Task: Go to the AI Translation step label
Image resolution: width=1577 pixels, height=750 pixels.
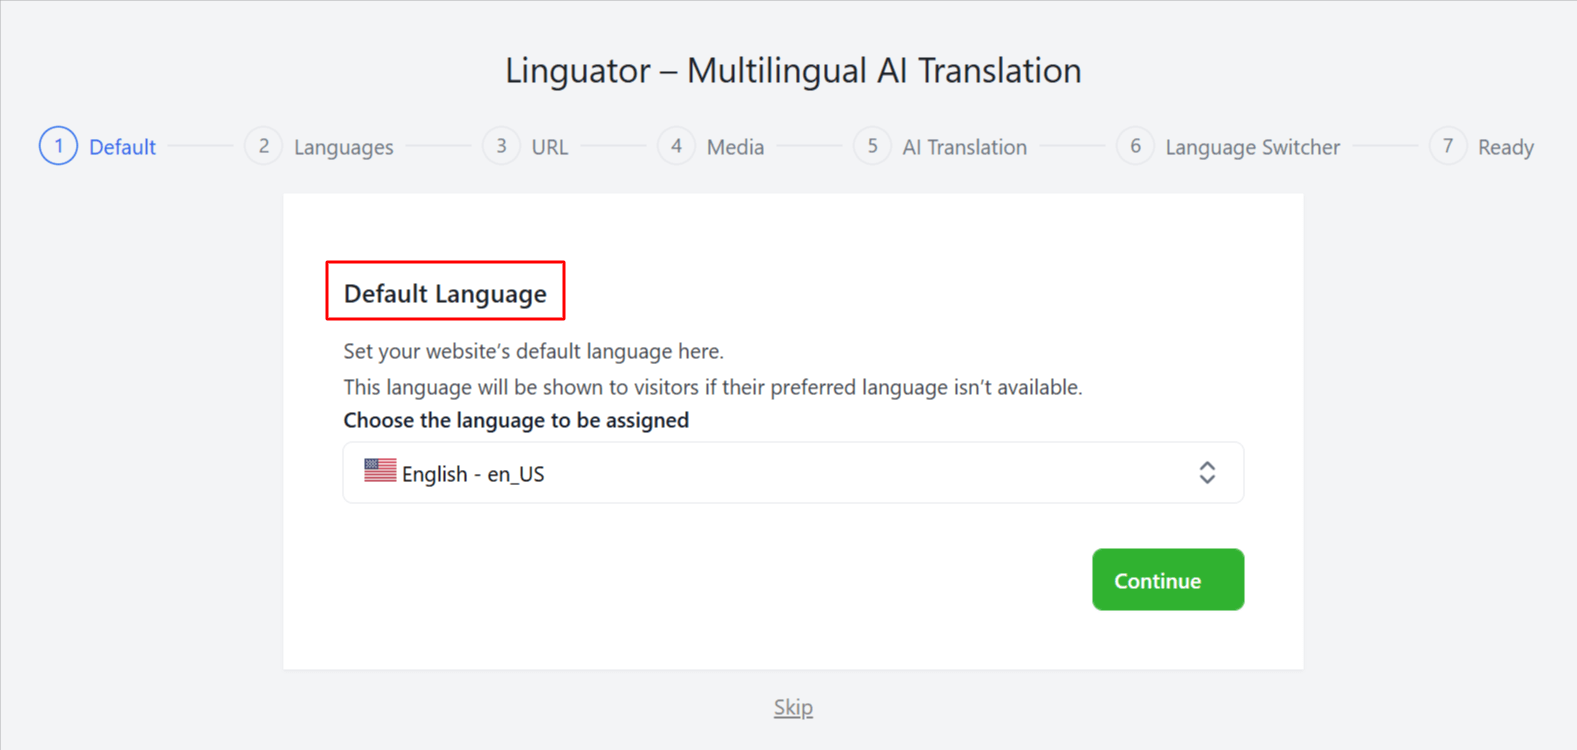Action: point(964,147)
